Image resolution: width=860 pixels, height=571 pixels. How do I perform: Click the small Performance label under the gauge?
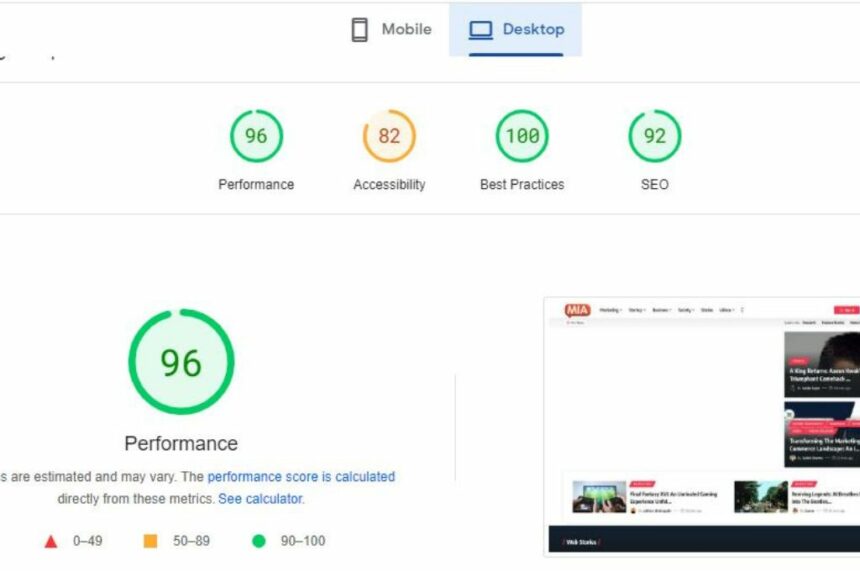pos(256,184)
